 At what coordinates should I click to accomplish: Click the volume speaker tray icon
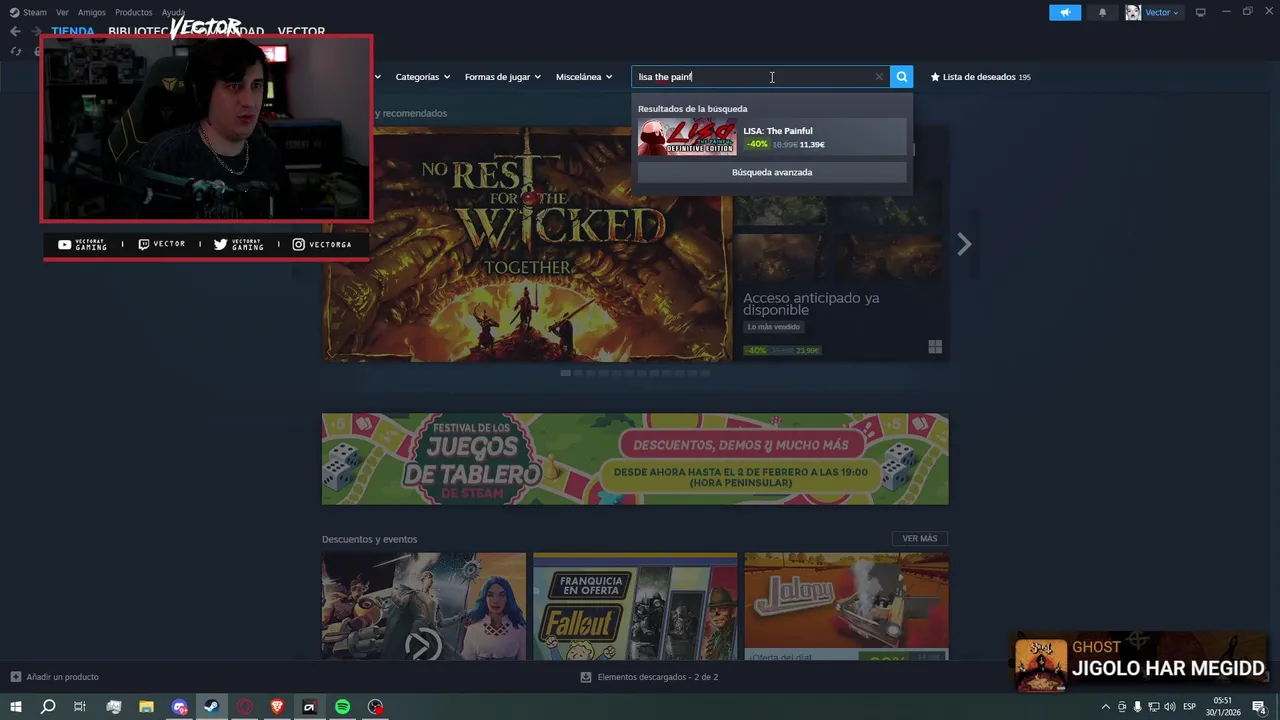[1169, 707]
